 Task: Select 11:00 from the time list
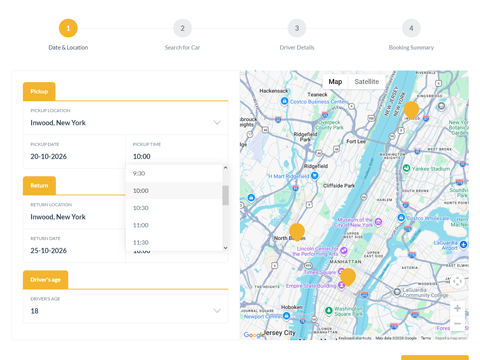[174, 225]
